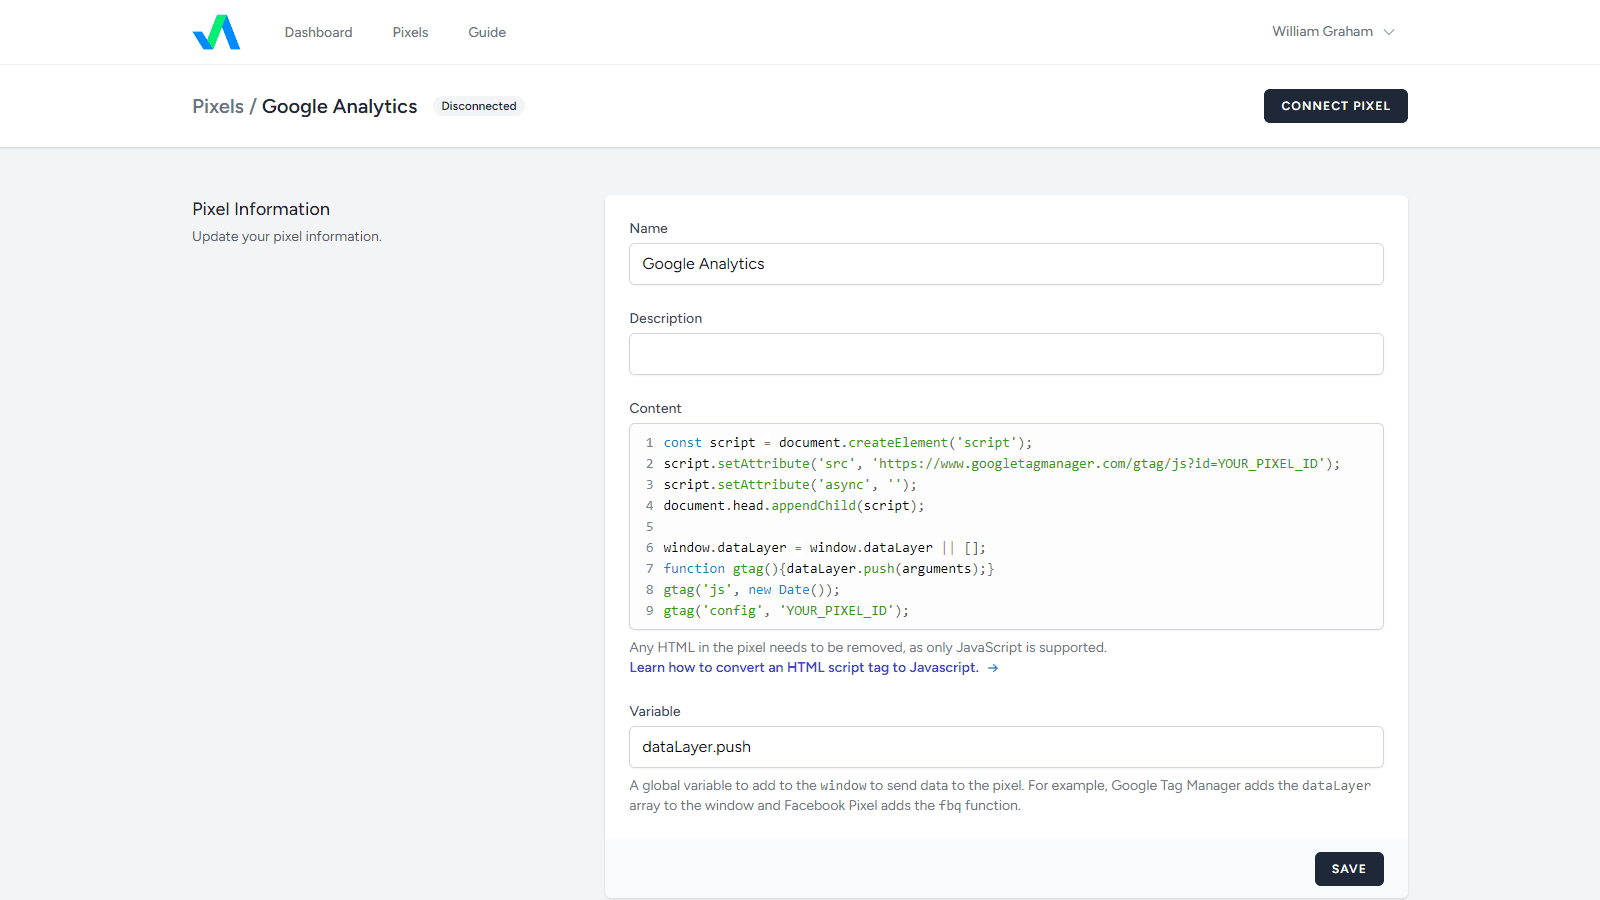Viewport: 1600px width, 900px height.
Task: Focus the Variable field with dataLayer.push
Action: point(1006,747)
